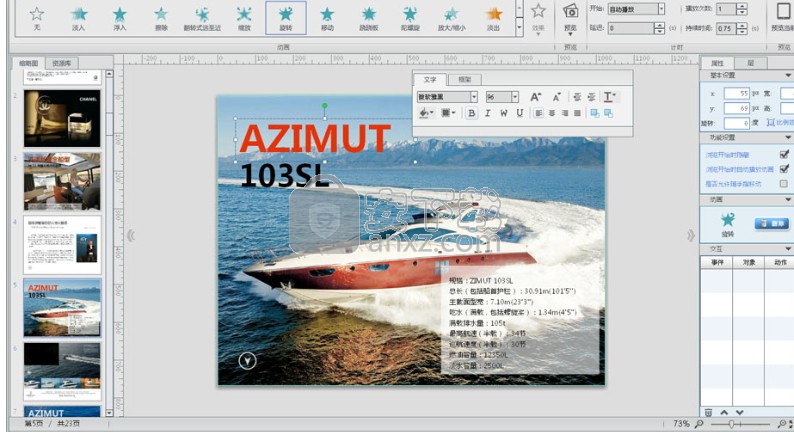Screen dimensions: 794x432
Task: Switch to the 属性 properties tab
Action: pyautogui.click(x=718, y=63)
